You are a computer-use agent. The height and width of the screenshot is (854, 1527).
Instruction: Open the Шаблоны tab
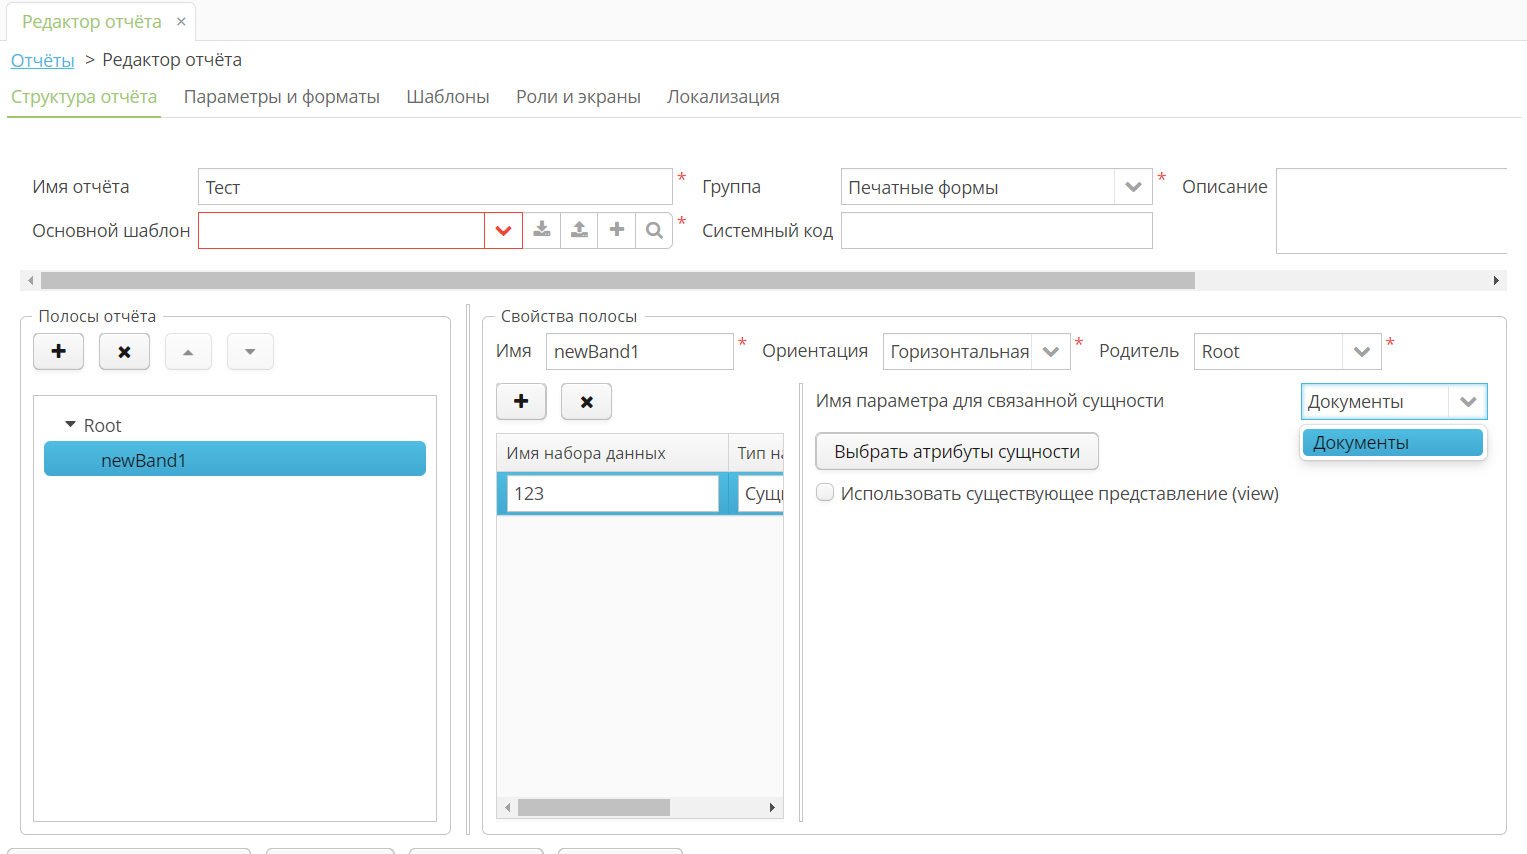(447, 97)
